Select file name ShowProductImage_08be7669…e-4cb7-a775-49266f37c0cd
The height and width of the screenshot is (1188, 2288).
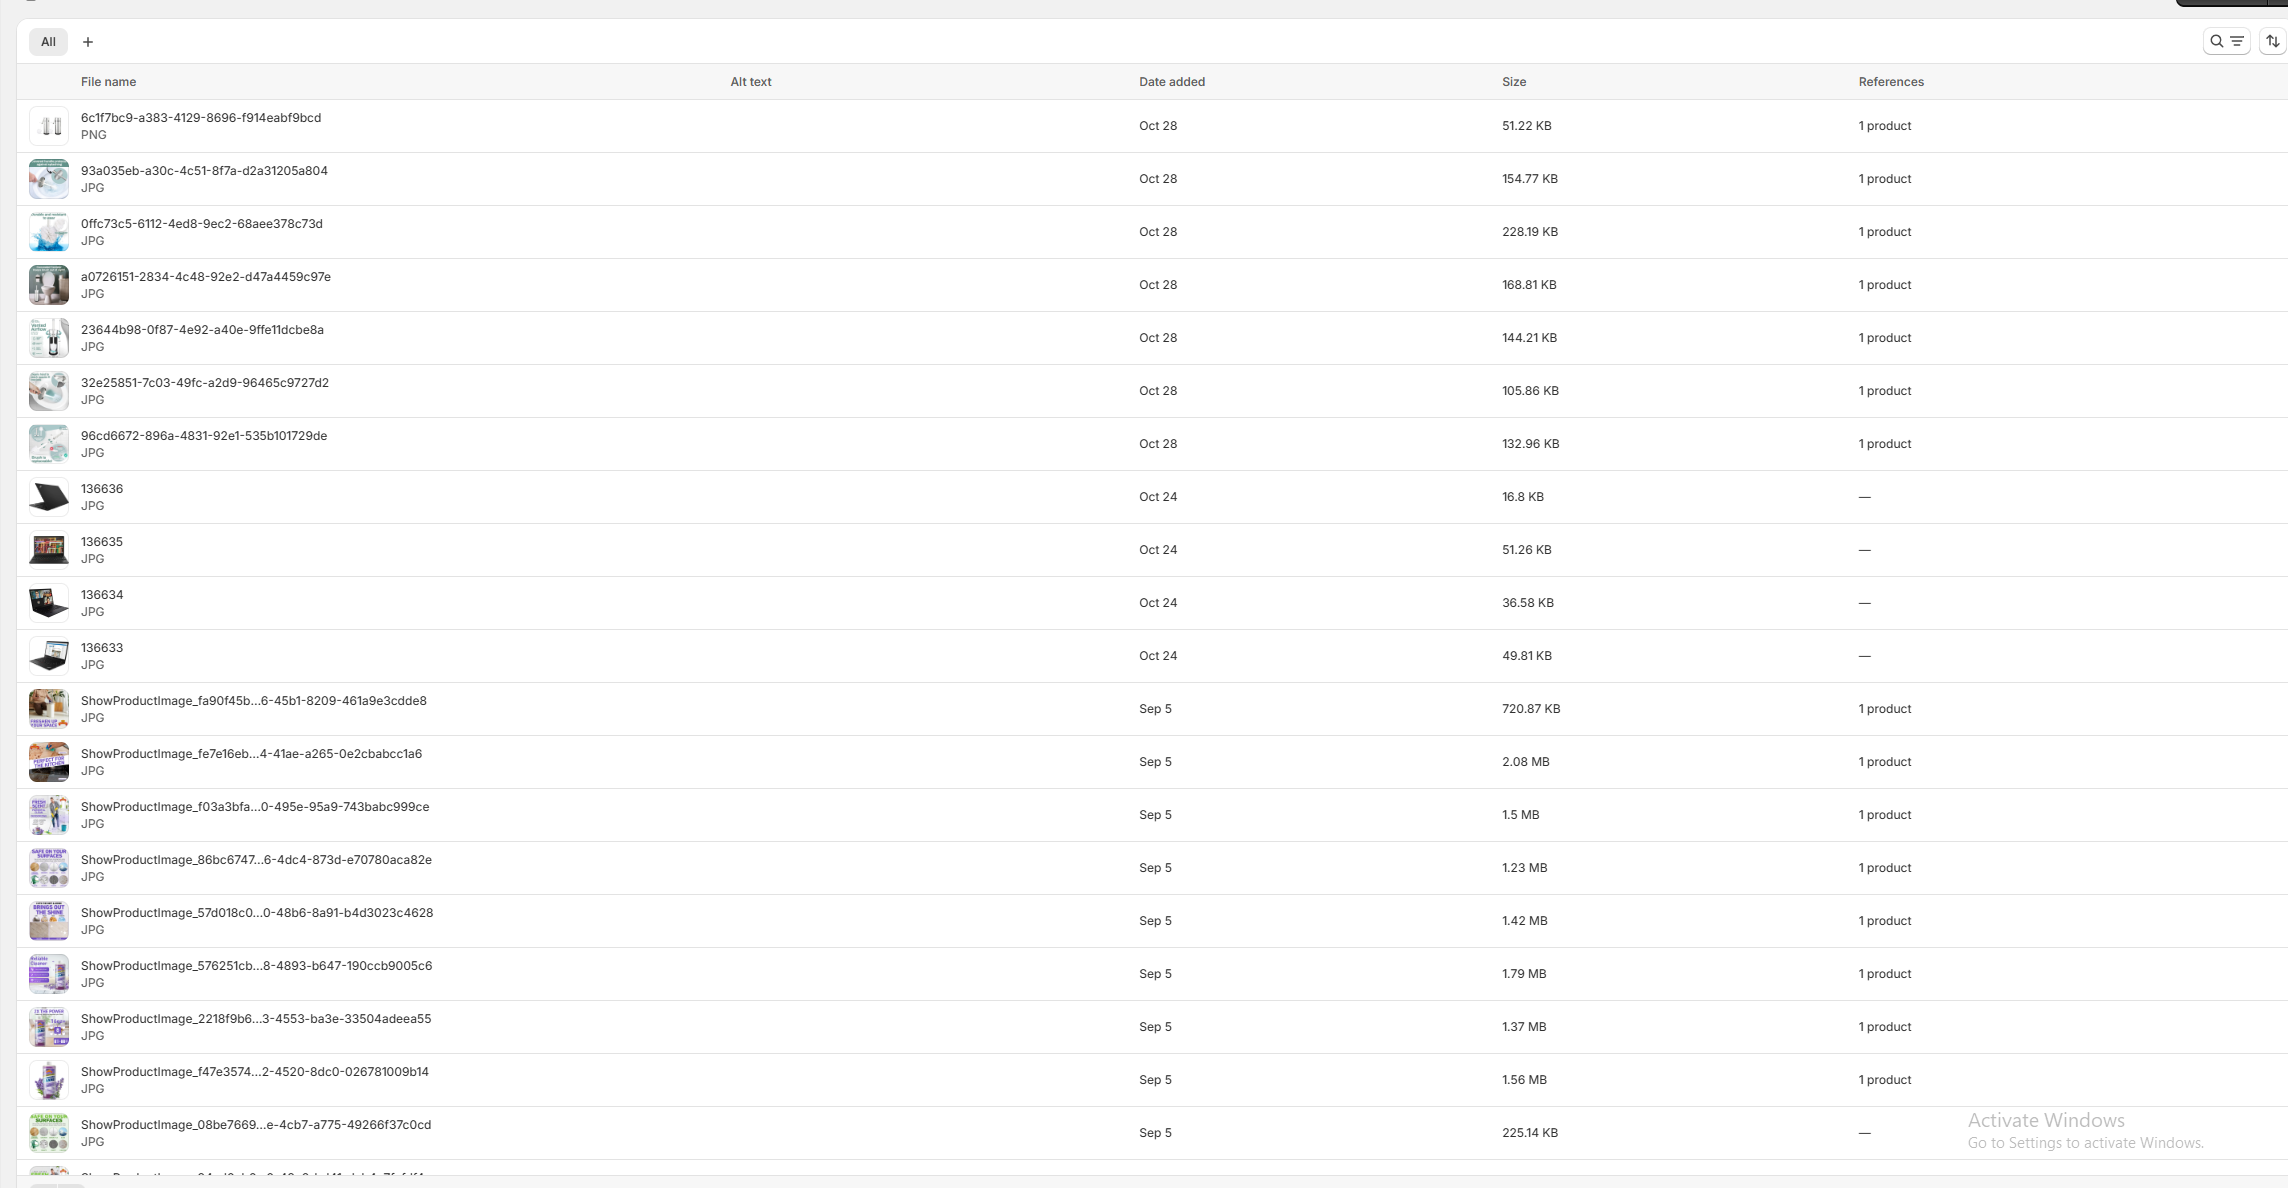pos(256,1125)
